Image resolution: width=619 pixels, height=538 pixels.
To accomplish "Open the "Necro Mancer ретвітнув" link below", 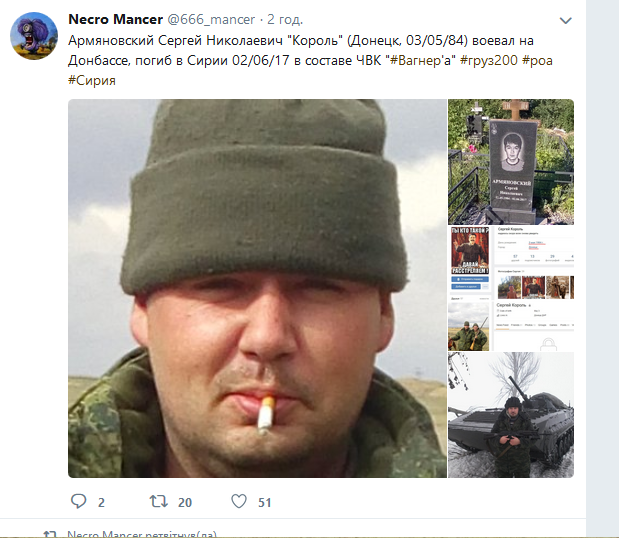I will coord(142,534).
